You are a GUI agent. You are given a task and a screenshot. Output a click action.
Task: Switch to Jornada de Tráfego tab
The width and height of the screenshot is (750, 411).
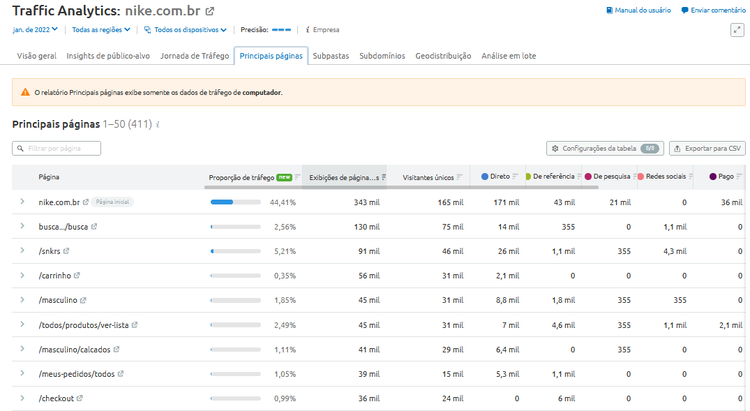click(195, 56)
